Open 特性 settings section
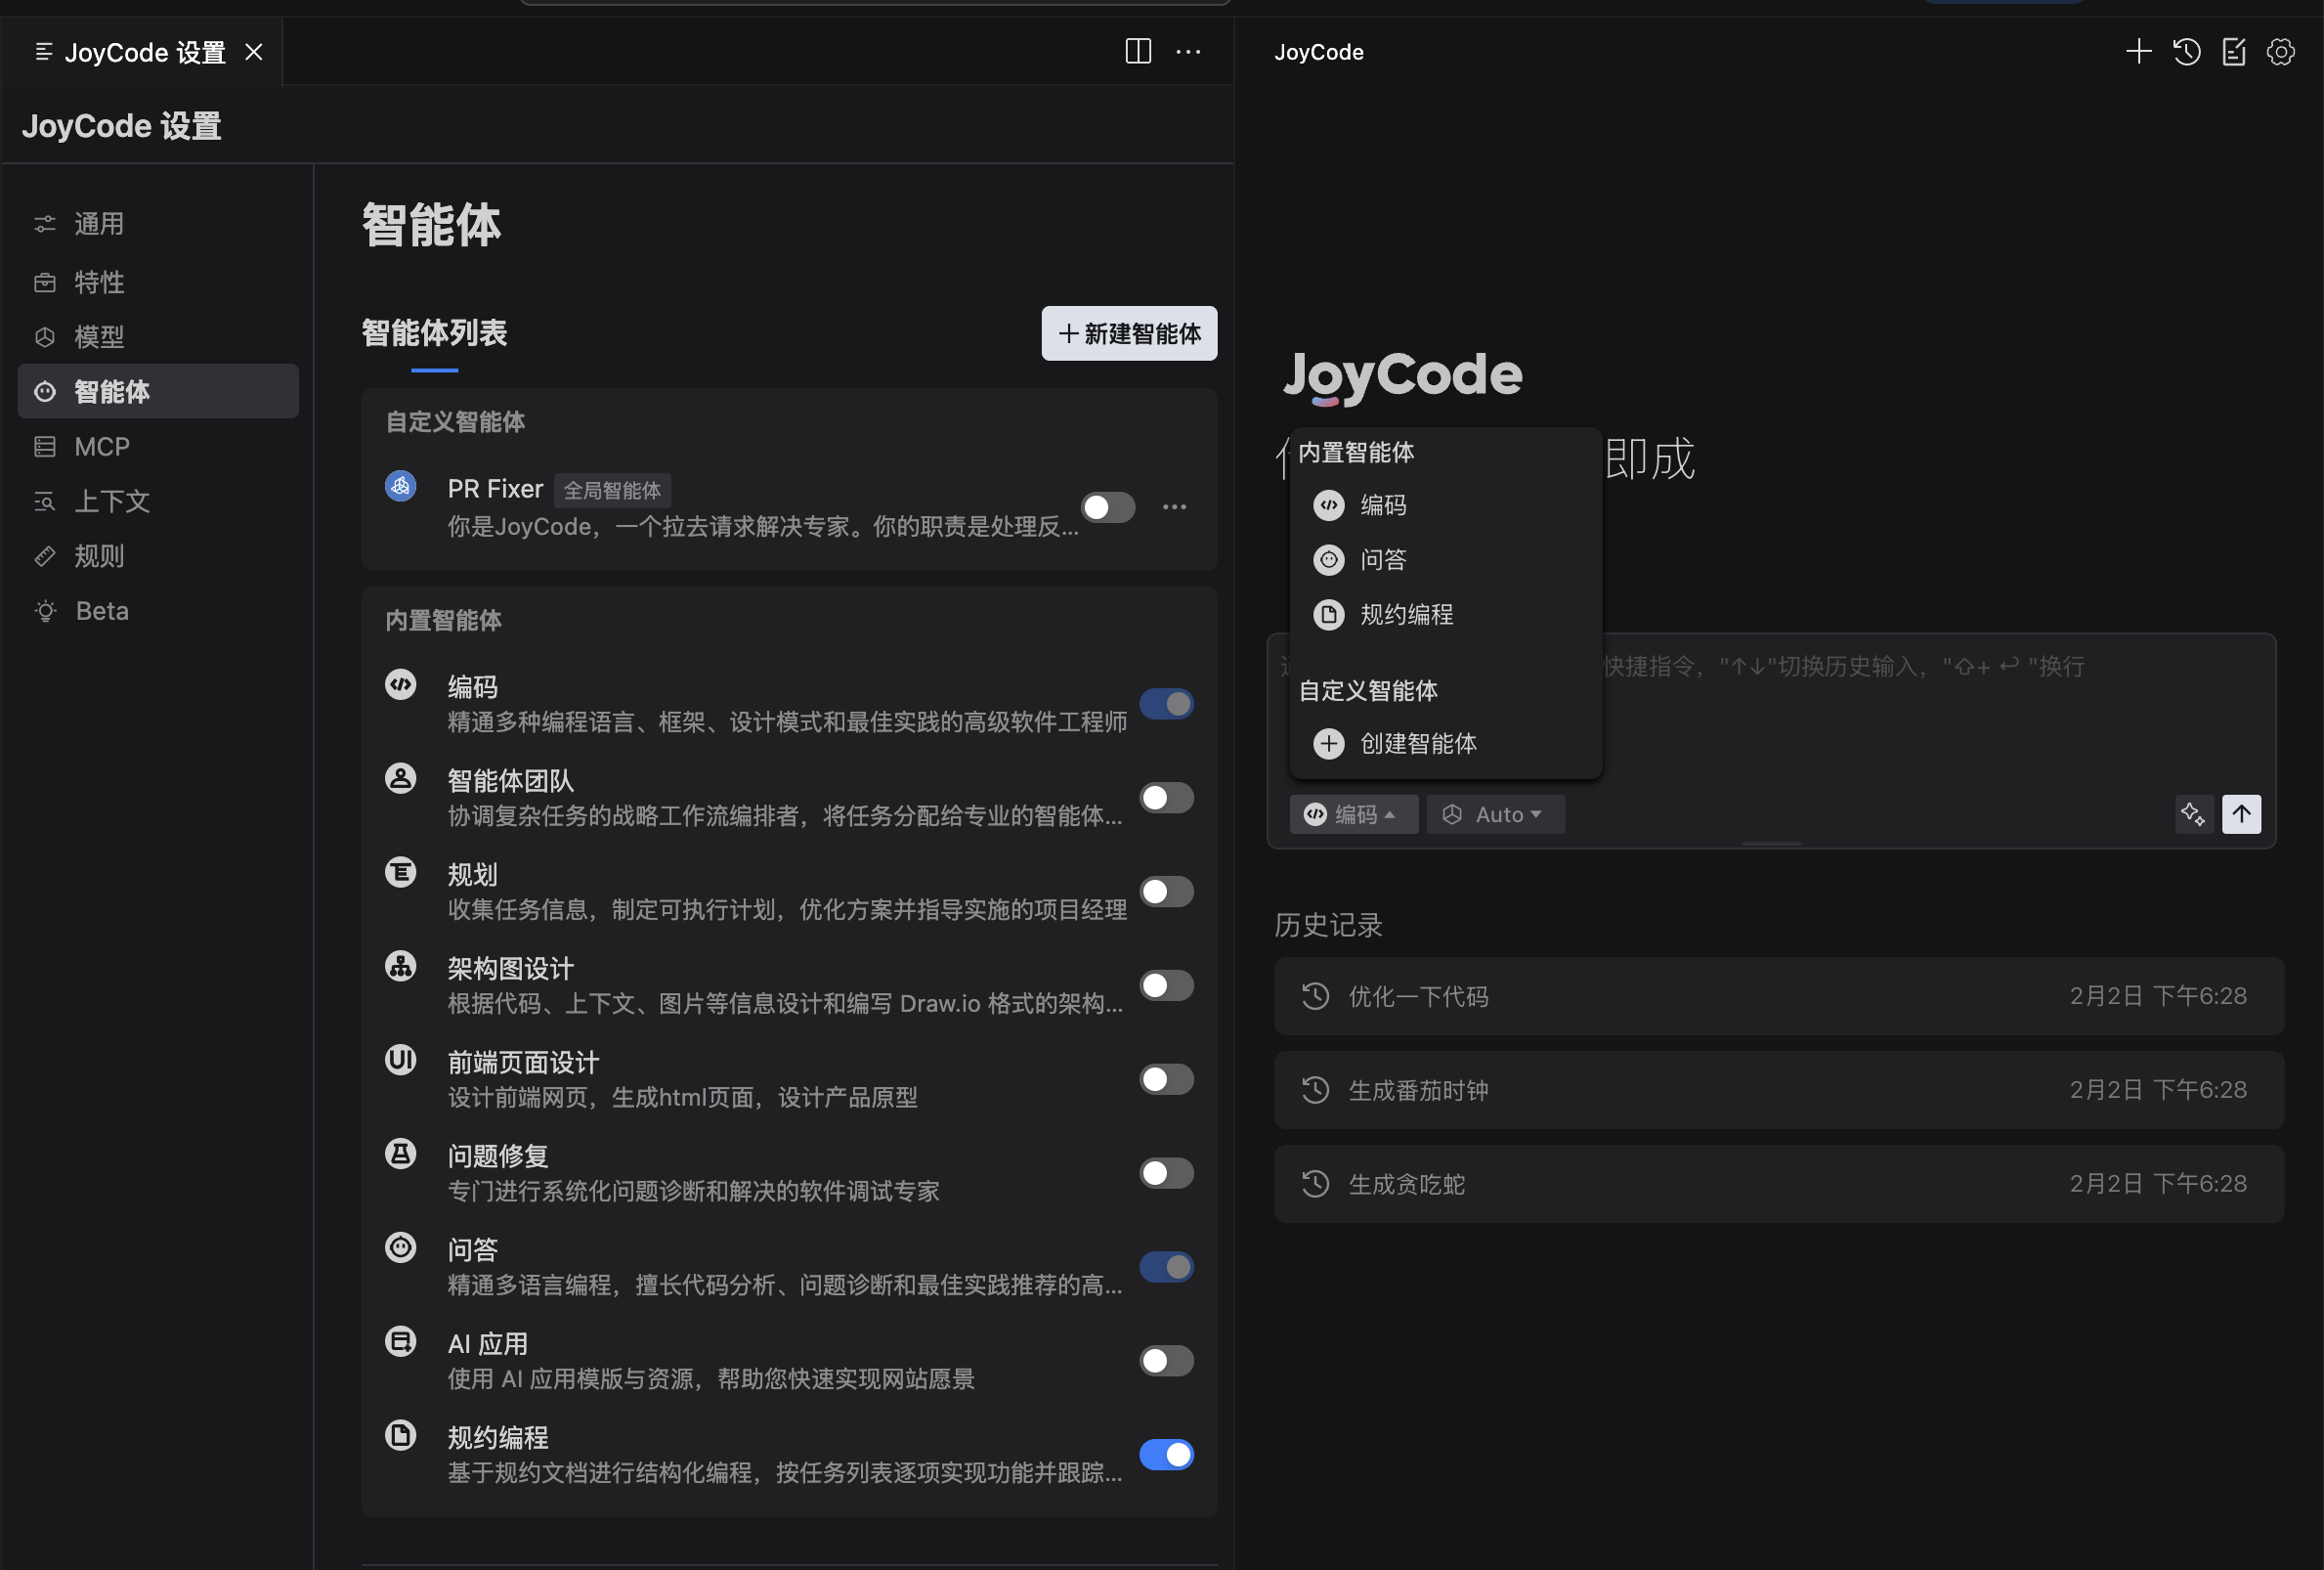2324x1570 pixels. point(158,282)
